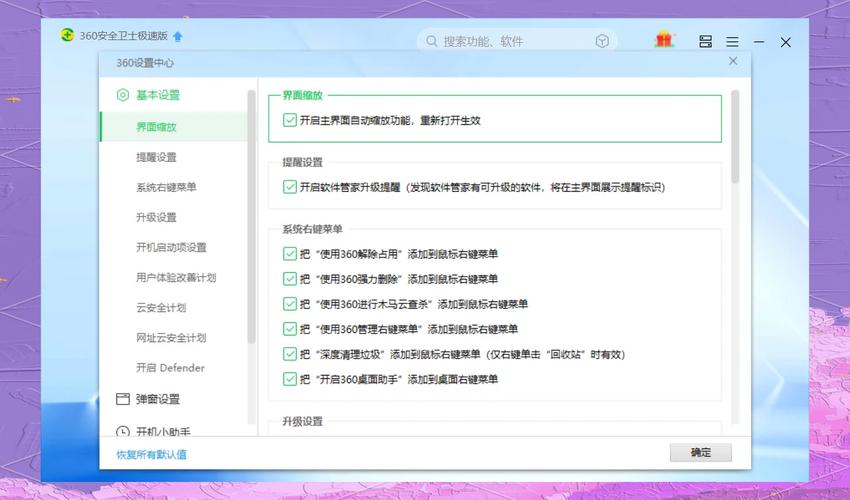Toggle 开启主界面自动缩放功能 checkbox
The image size is (850, 500).
[x=289, y=120]
